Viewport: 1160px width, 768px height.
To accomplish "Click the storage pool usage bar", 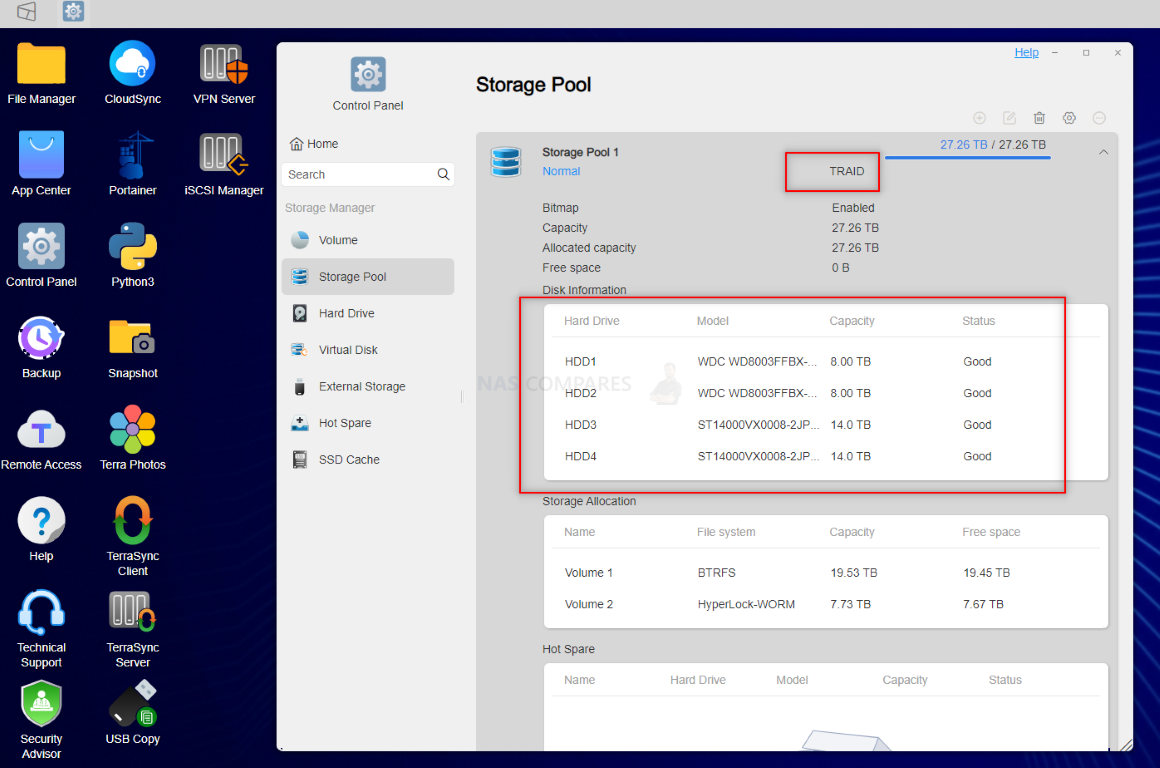I will [968, 158].
